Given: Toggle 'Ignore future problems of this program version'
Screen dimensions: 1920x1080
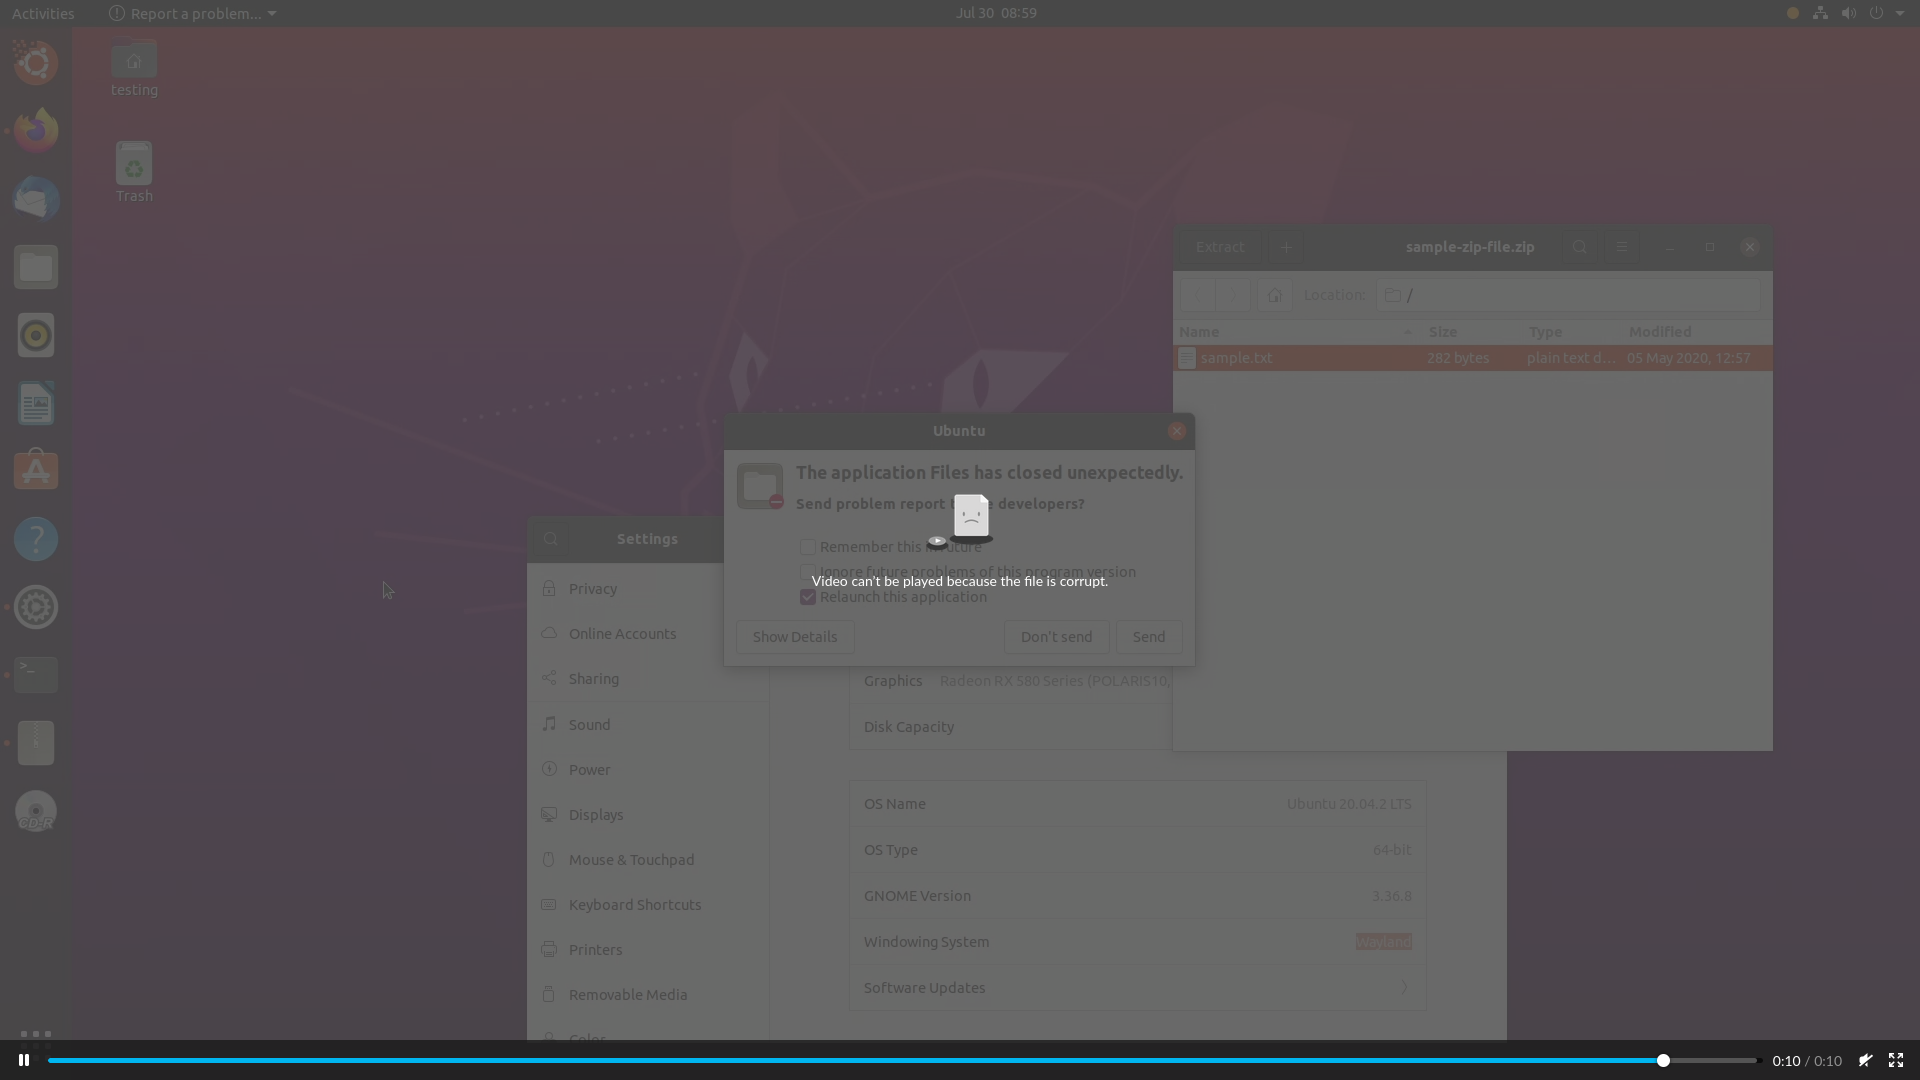Looking at the screenshot, I should coord(808,572).
